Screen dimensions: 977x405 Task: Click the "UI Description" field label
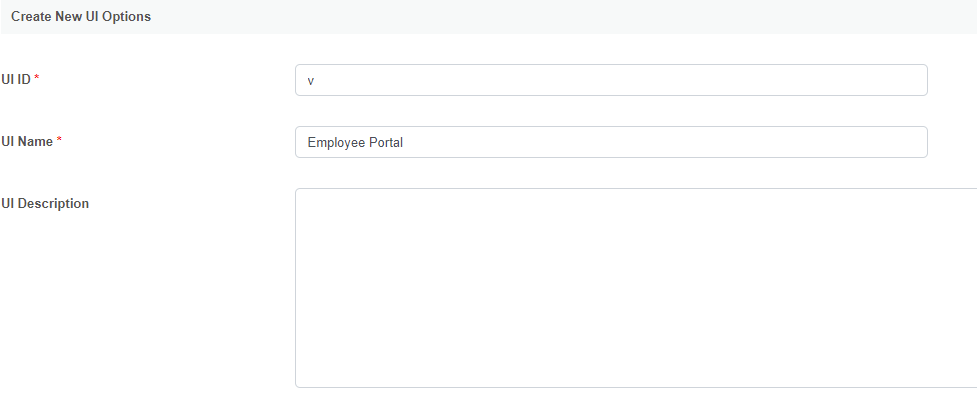coord(45,204)
